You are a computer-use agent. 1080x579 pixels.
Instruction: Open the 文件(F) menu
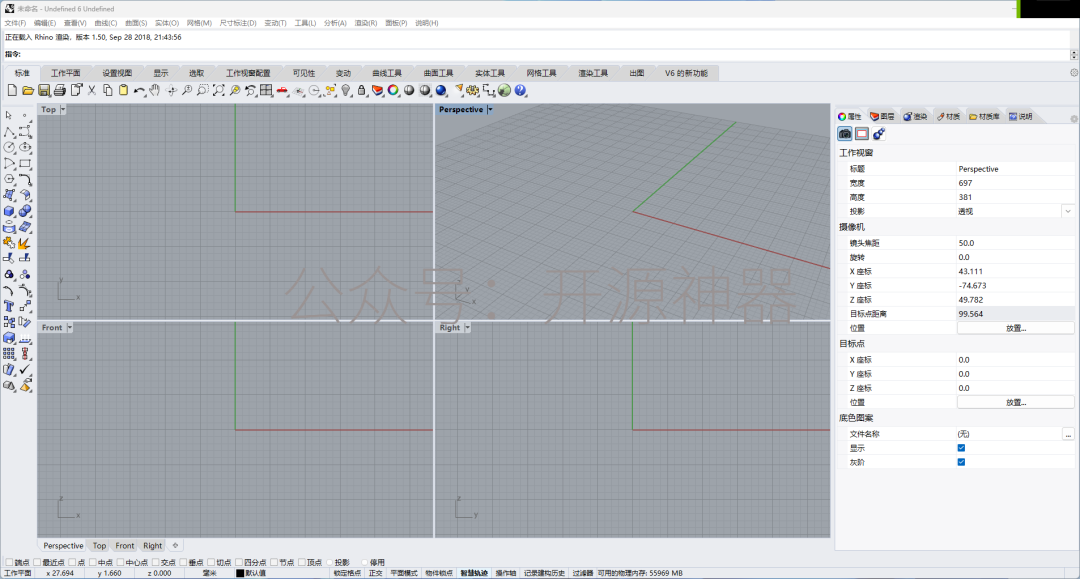pos(15,23)
